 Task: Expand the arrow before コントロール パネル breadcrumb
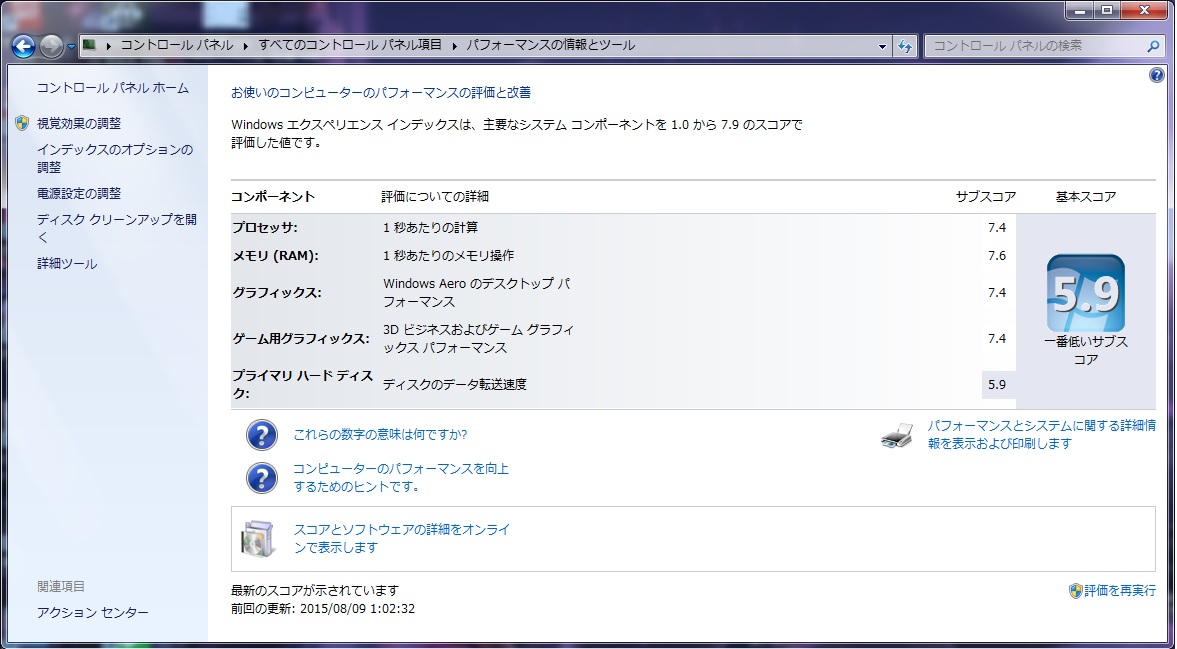coord(109,46)
